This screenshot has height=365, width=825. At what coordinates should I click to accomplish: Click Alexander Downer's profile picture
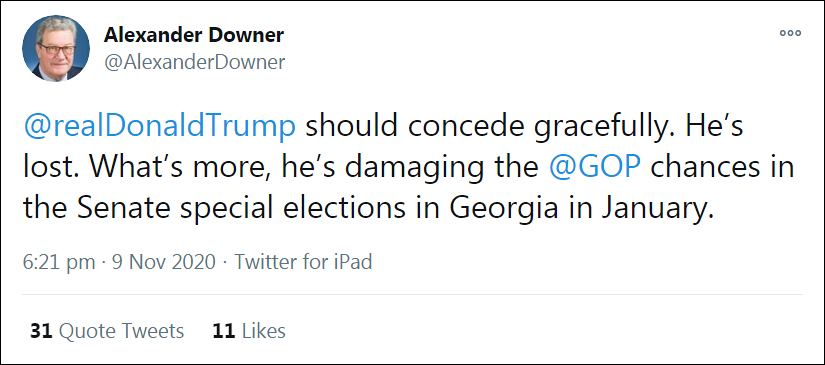[56, 48]
